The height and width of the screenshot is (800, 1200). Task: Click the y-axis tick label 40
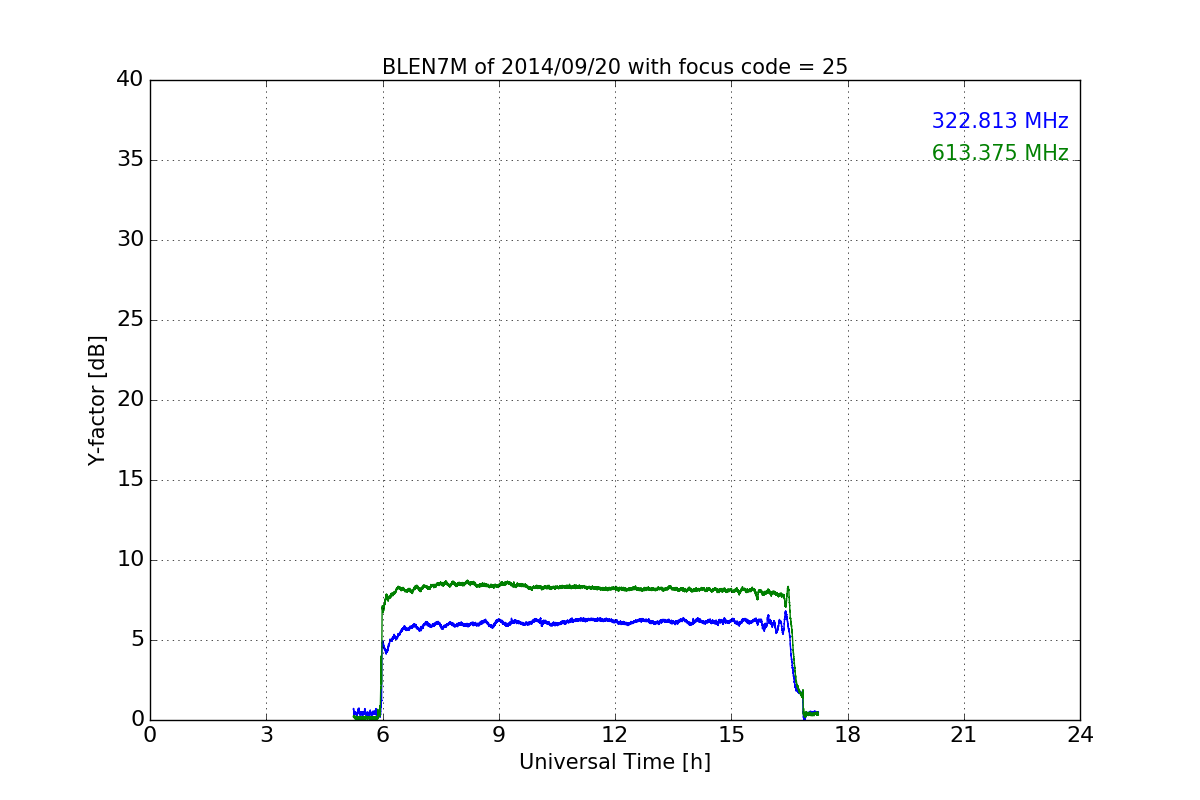[130, 80]
